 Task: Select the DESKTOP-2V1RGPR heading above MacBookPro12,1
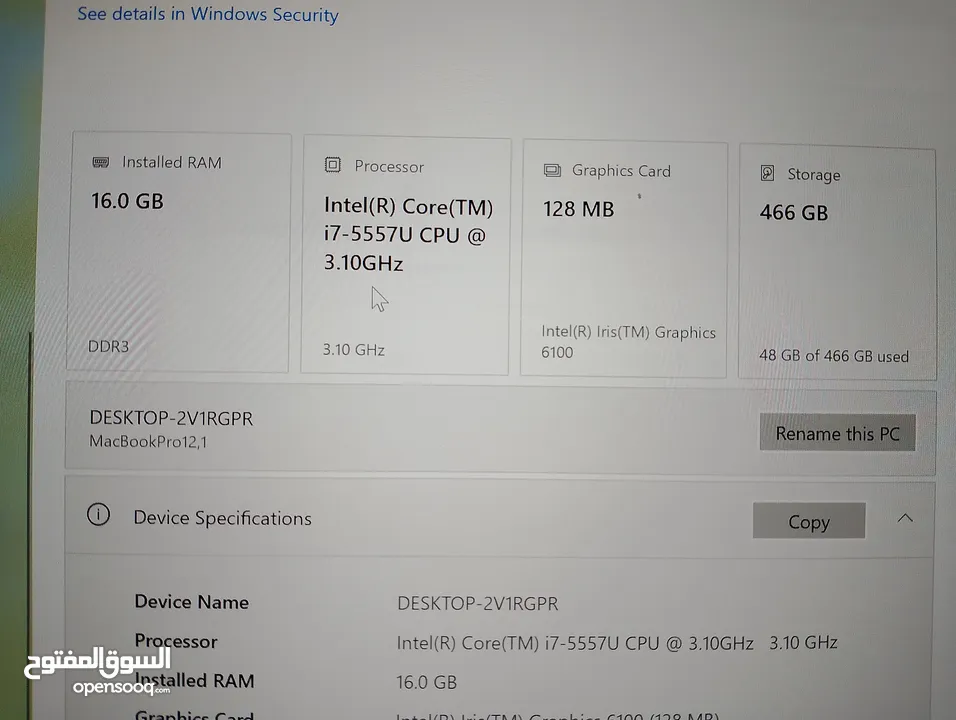point(171,418)
